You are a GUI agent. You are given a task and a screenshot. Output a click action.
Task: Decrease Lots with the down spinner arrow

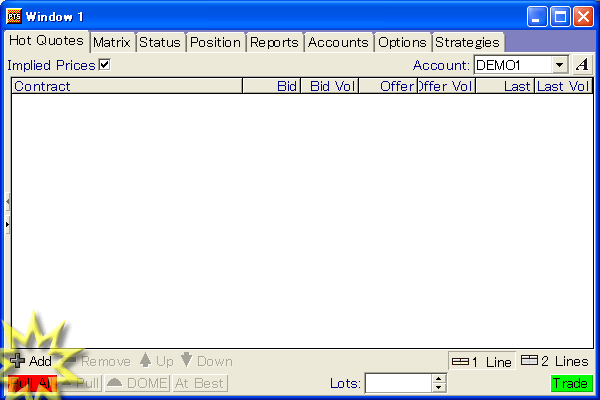tap(438, 387)
